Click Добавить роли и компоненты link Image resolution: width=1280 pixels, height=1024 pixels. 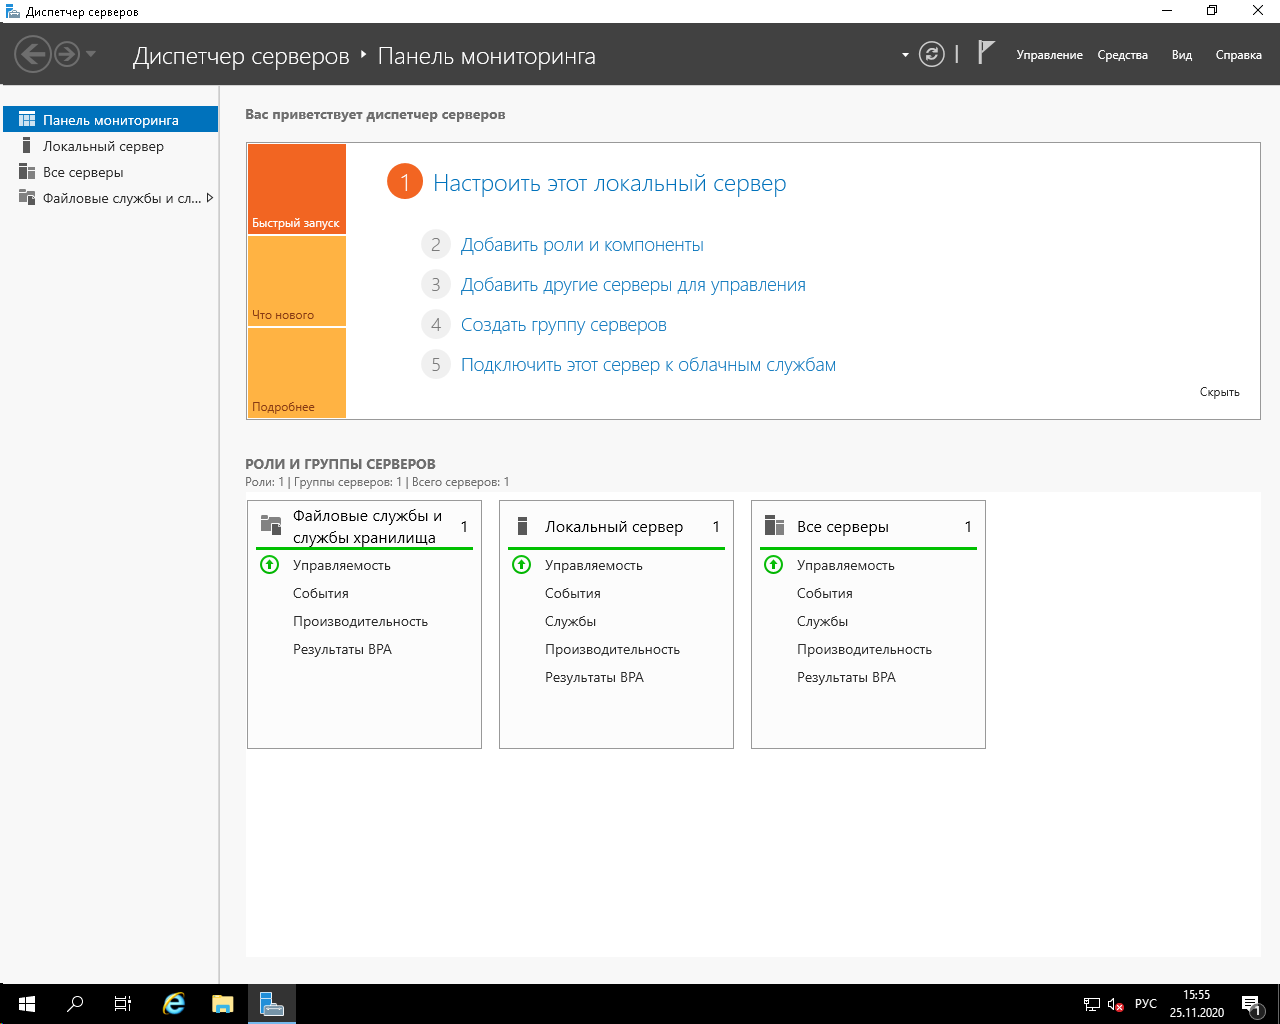582,245
